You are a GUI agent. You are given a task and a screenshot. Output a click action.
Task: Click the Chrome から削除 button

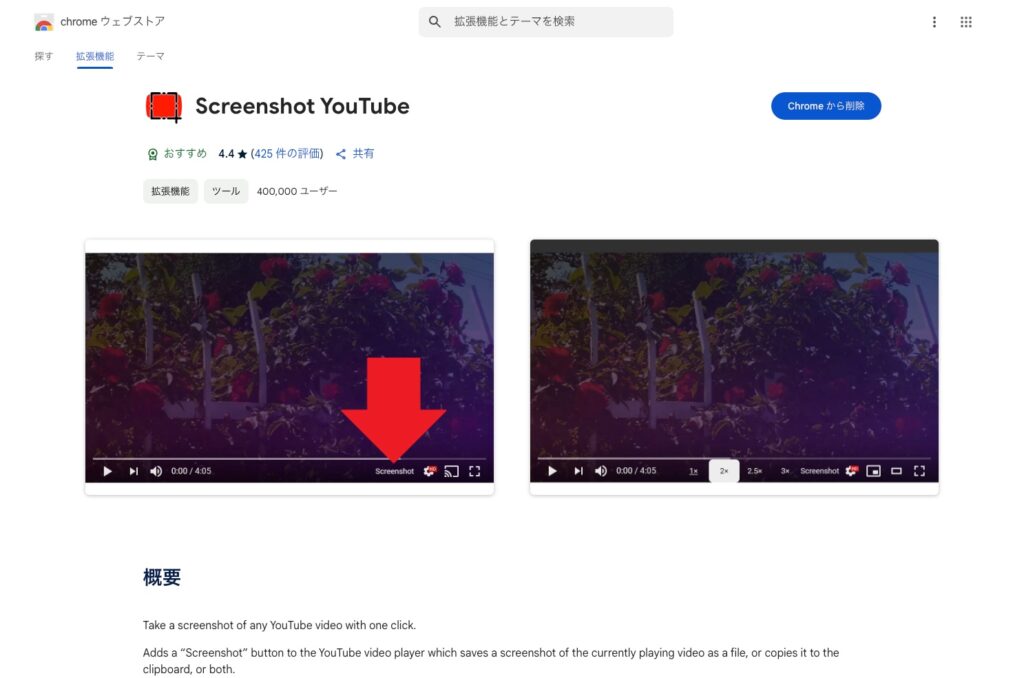[825, 106]
